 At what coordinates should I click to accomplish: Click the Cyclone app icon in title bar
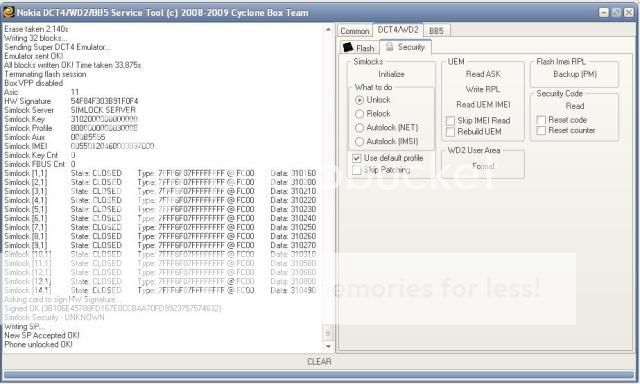click(9, 12)
